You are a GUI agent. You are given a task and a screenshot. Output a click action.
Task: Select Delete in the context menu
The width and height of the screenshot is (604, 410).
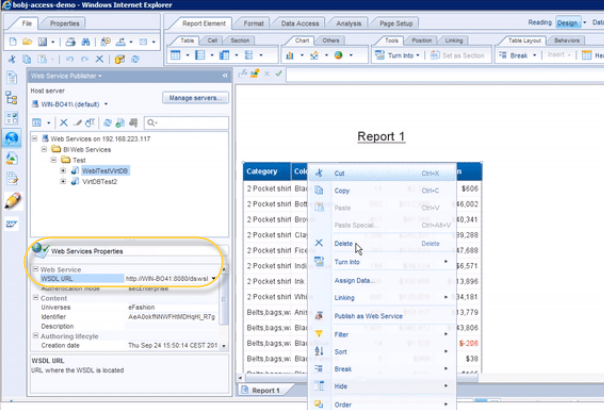click(x=343, y=244)
